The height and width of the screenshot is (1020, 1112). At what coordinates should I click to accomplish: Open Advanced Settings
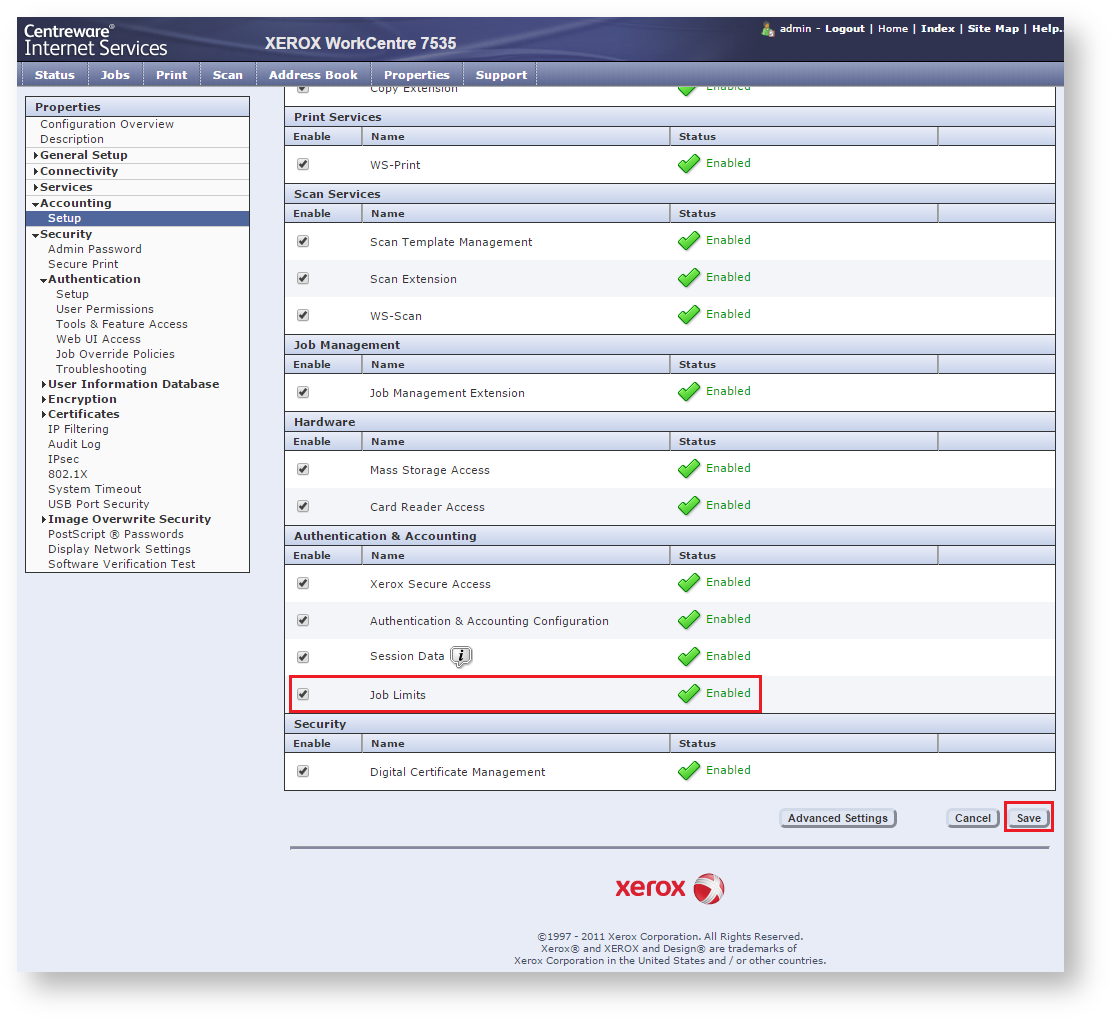point(838,818)
